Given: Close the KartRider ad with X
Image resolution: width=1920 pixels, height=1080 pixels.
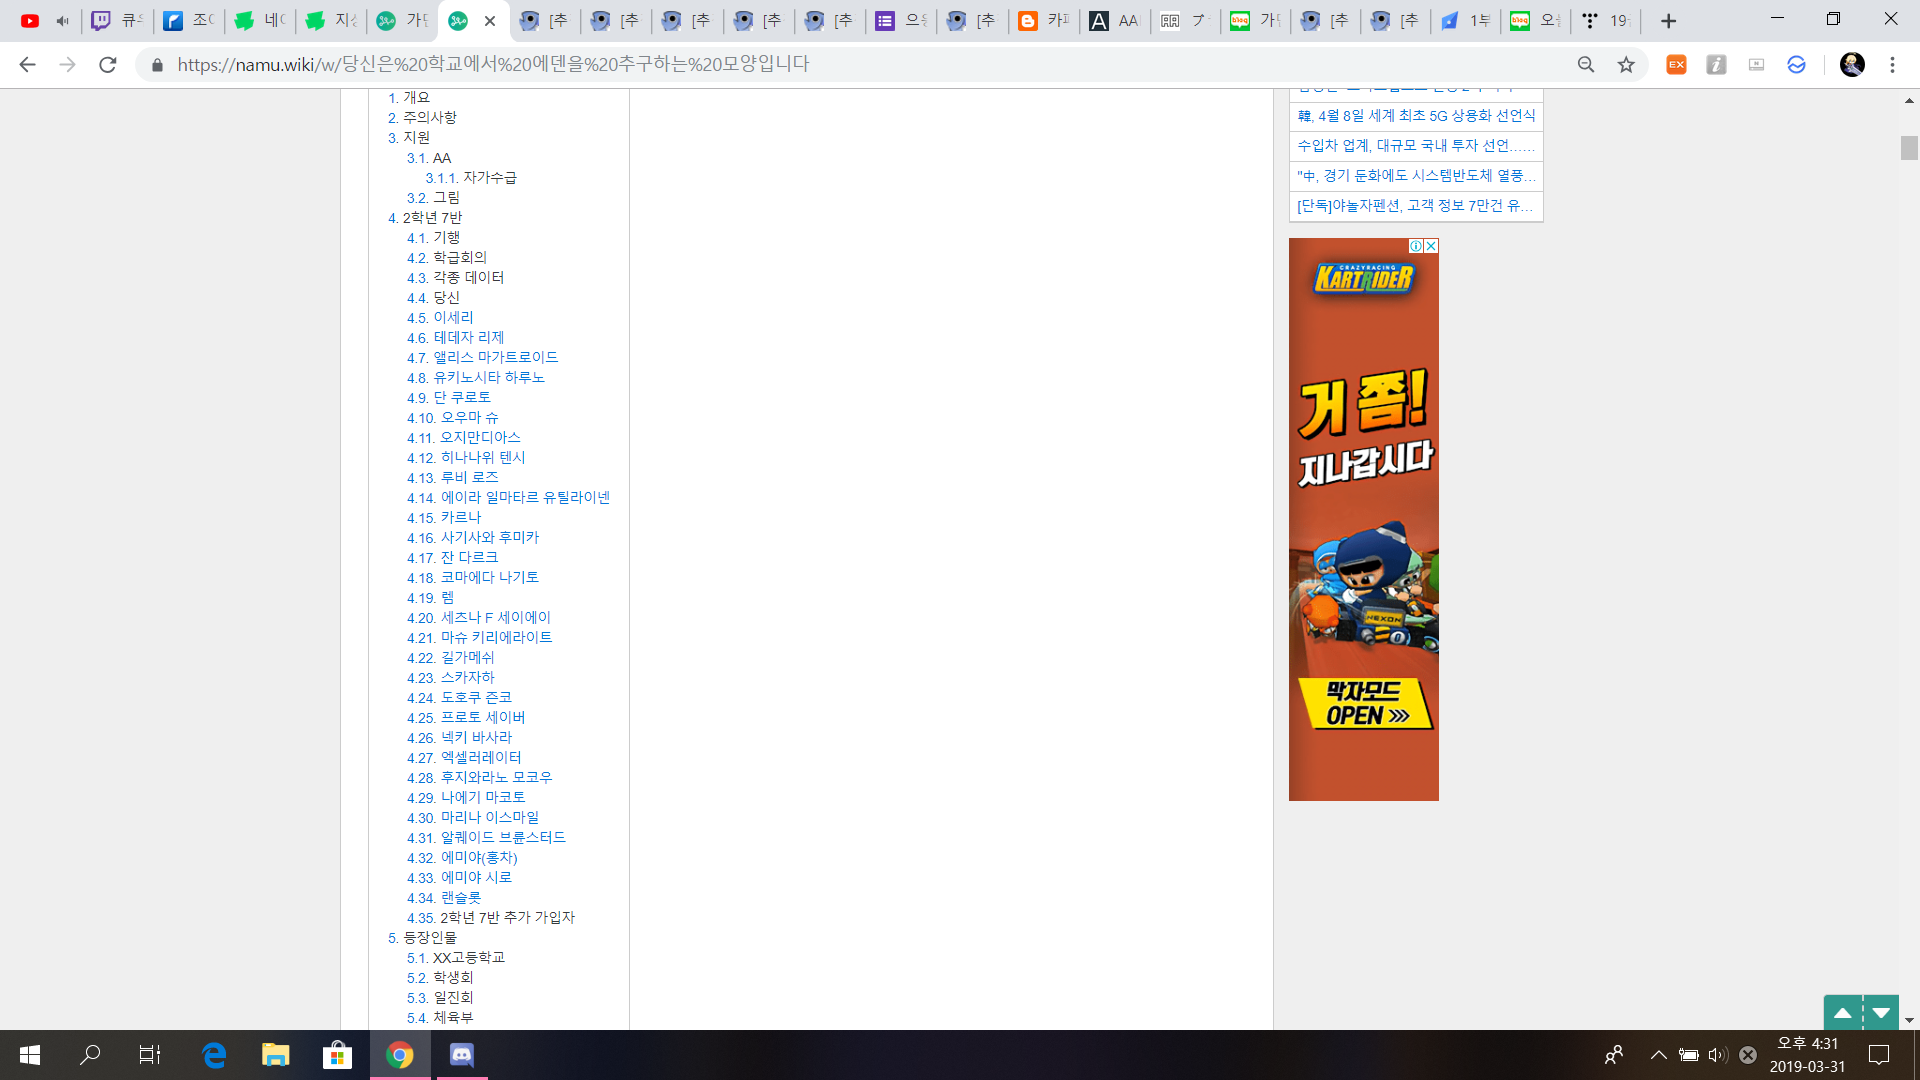Looking at the screenshot, I should point(1431,246).
